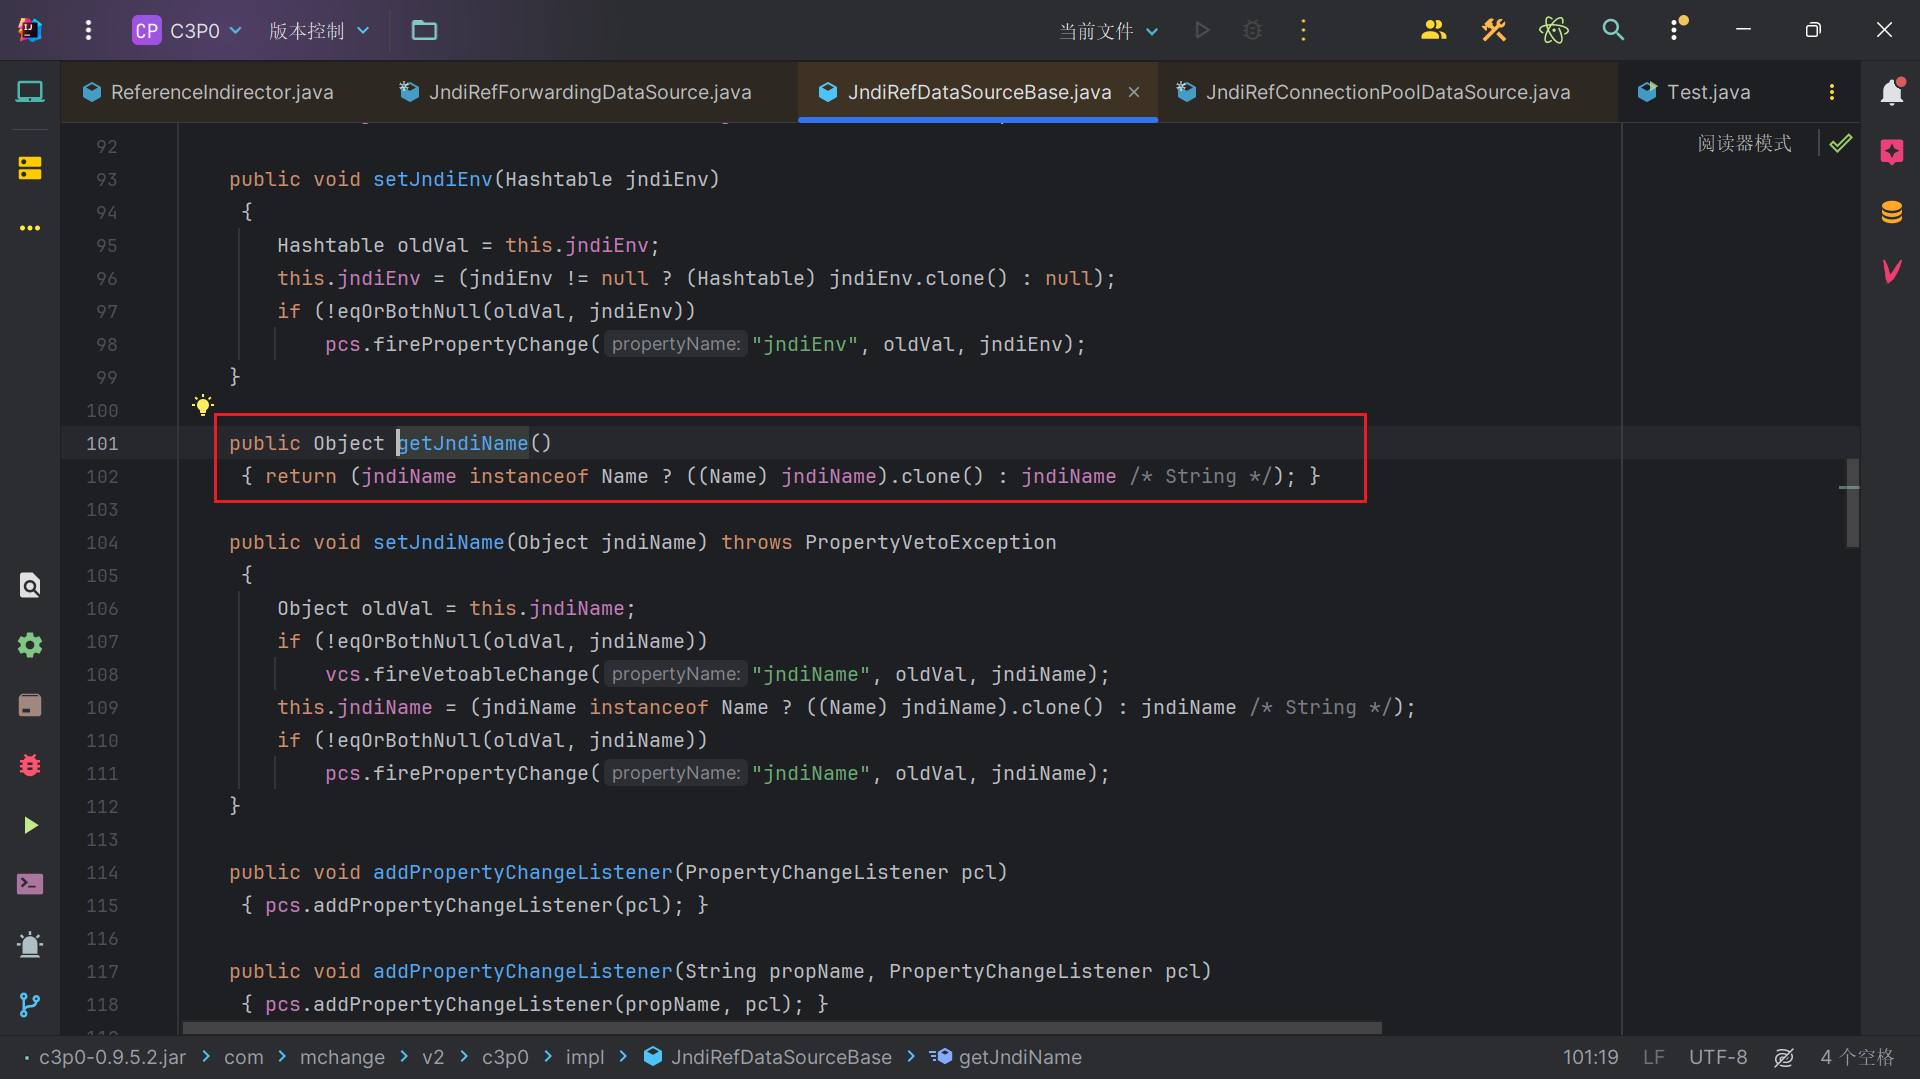1920x1079 pixels.
Task: Close the JndiRefDataSourceBase.java tab
Action: click(1134, 92)
